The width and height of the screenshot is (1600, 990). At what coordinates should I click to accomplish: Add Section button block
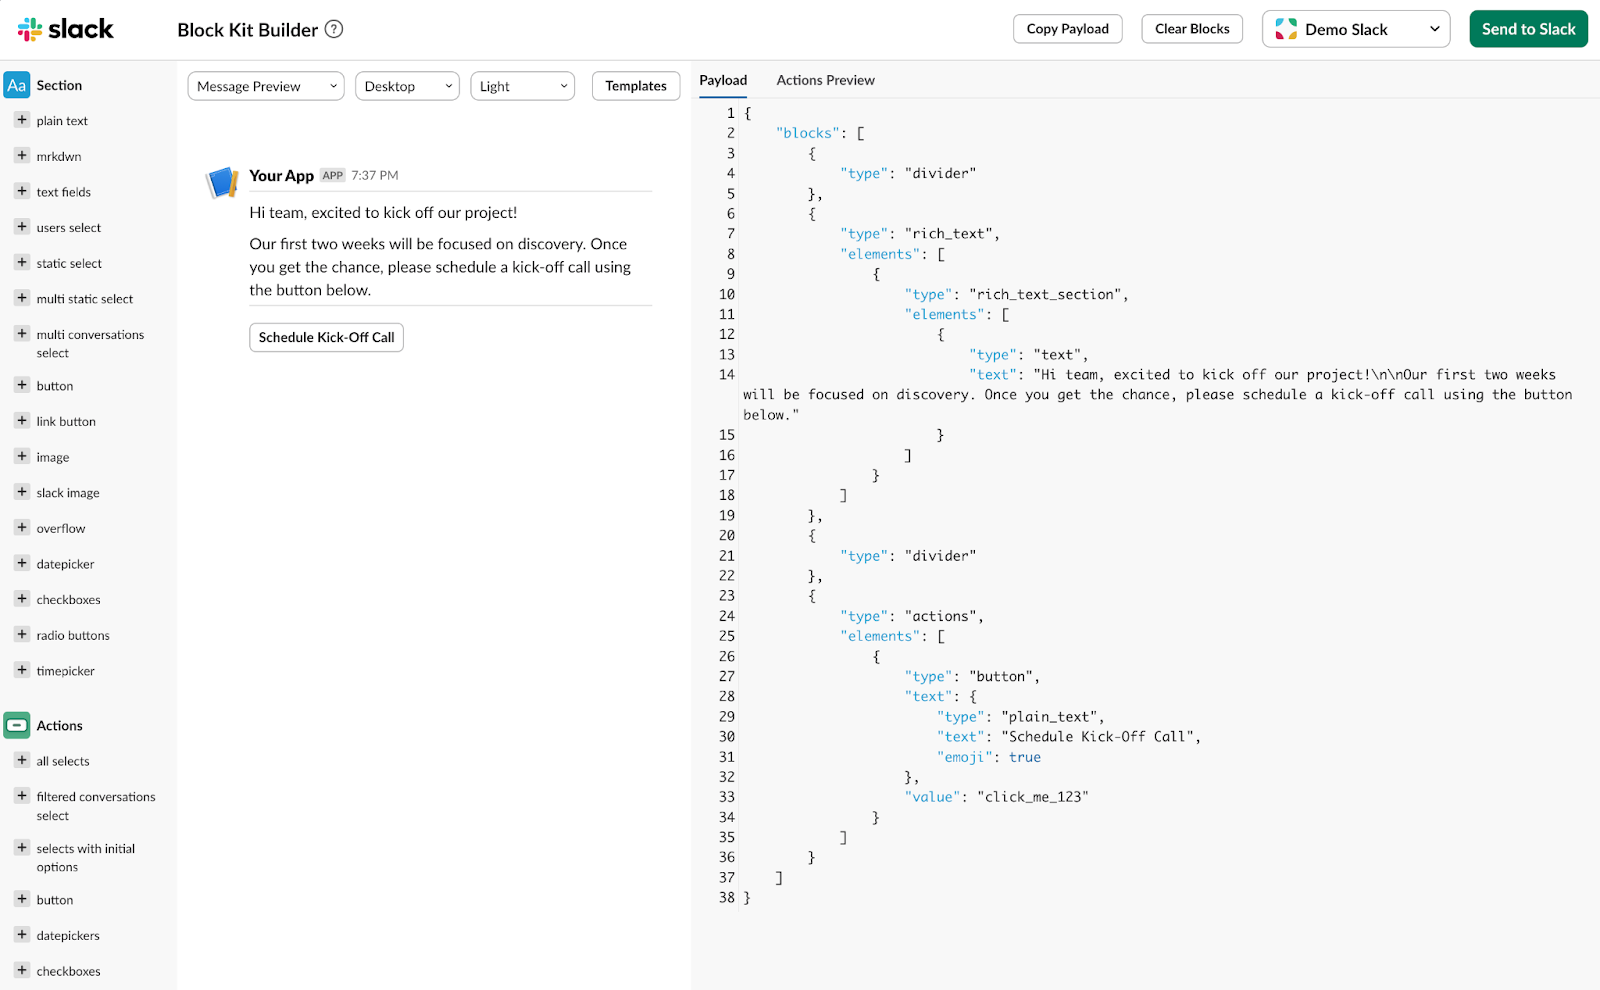coord(22,385)
